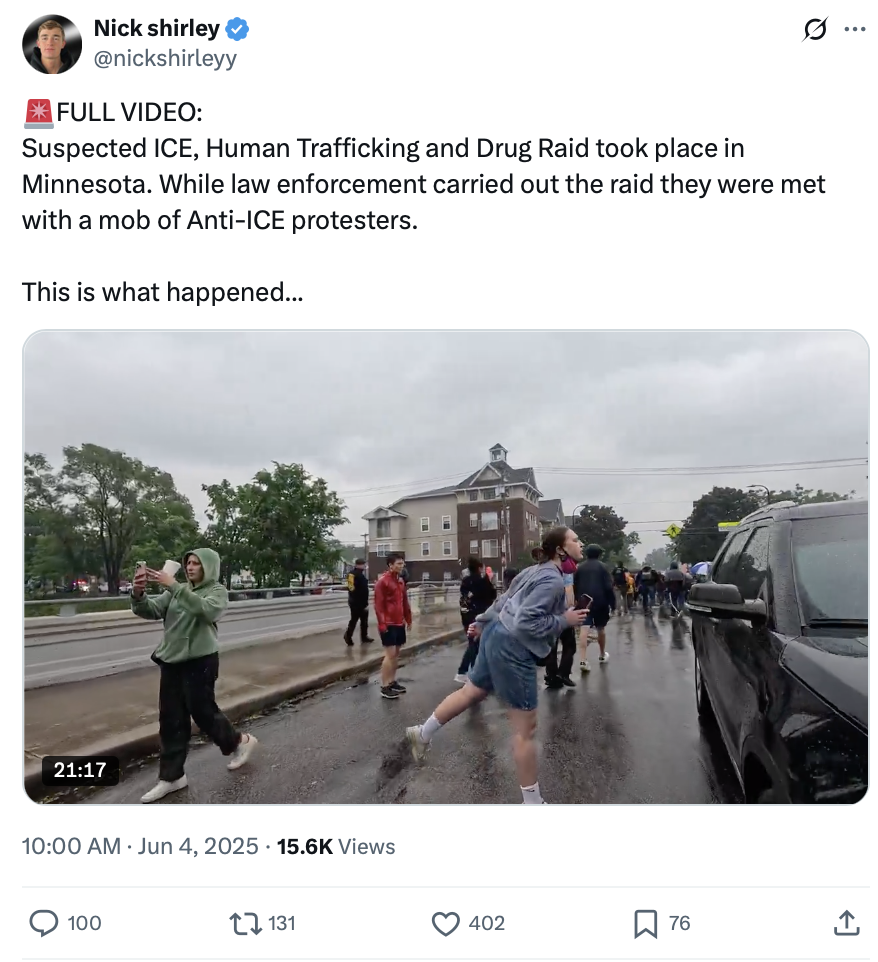Click the repost icon
Viewport: 878px width, 962px height.
(x=246, y=923)
